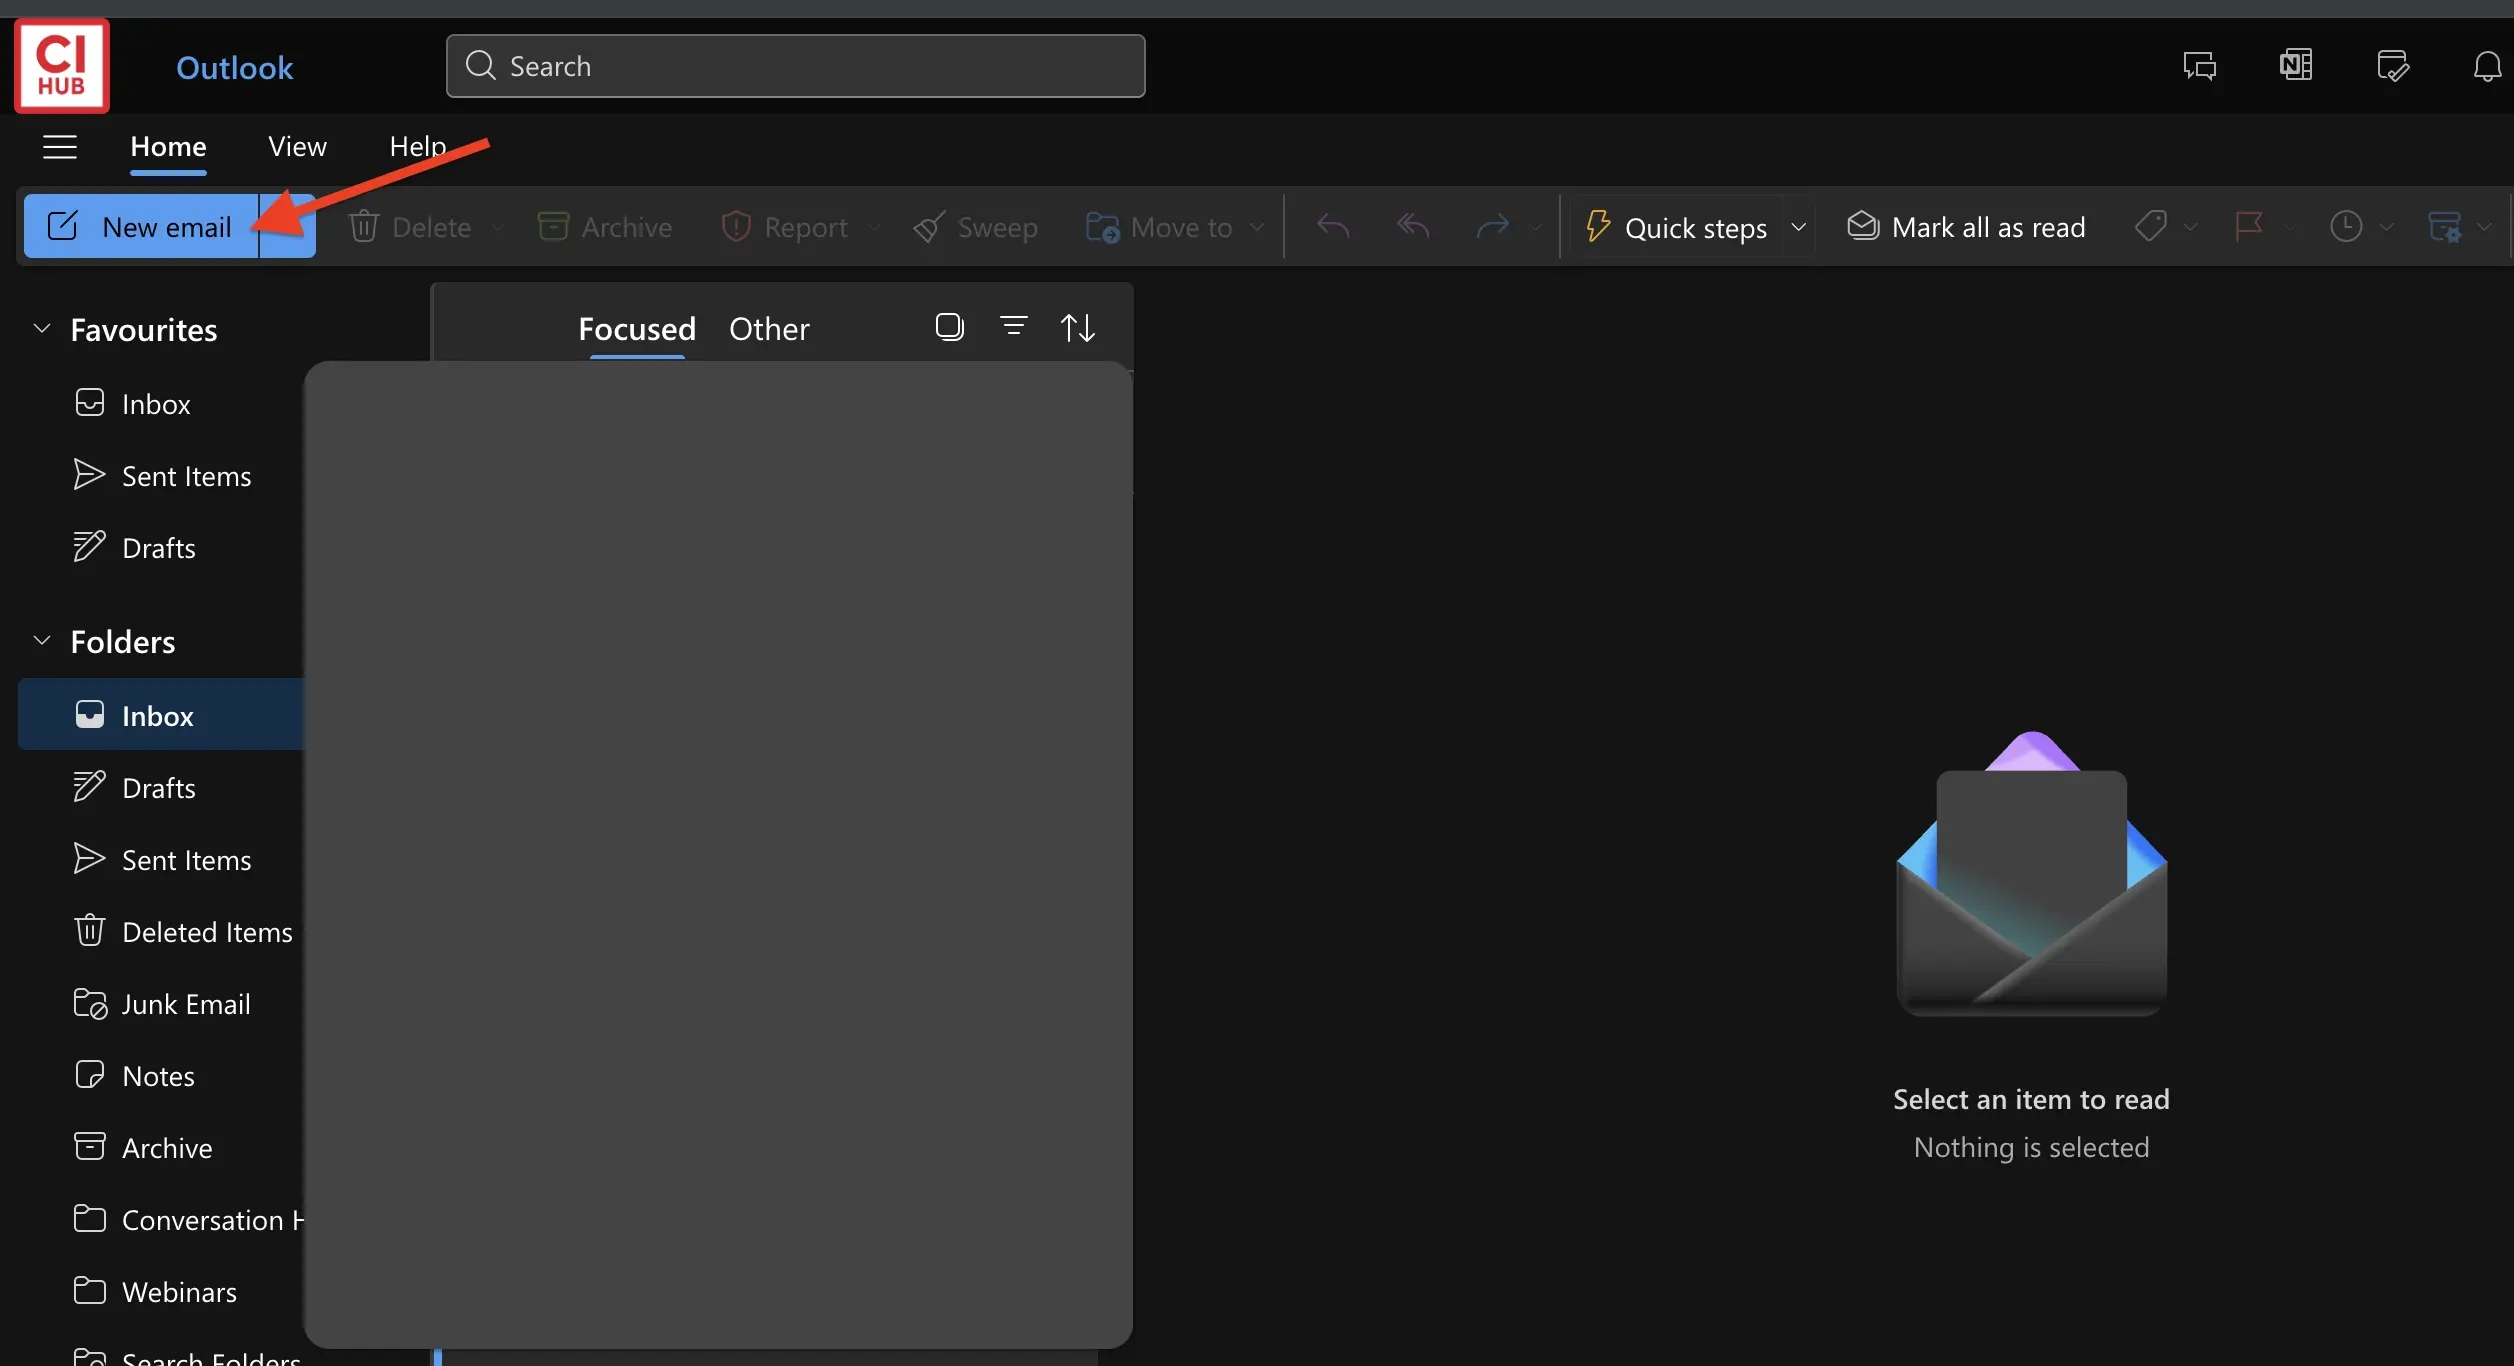2514x1366 pixels.
Task: Click the Snooze clock icon
Action: coord(2346,226)
